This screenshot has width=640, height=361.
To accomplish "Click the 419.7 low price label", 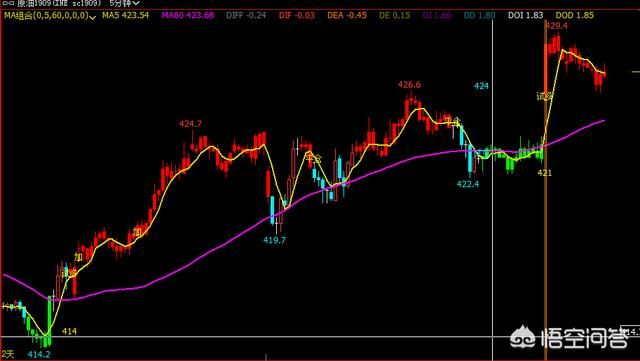I will pos(274,240).
